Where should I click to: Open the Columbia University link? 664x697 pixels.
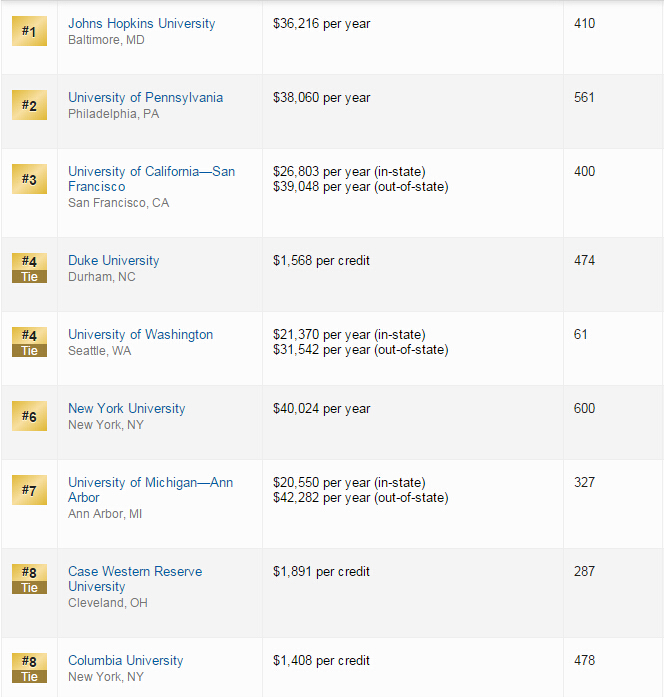(x=125, y=661)
